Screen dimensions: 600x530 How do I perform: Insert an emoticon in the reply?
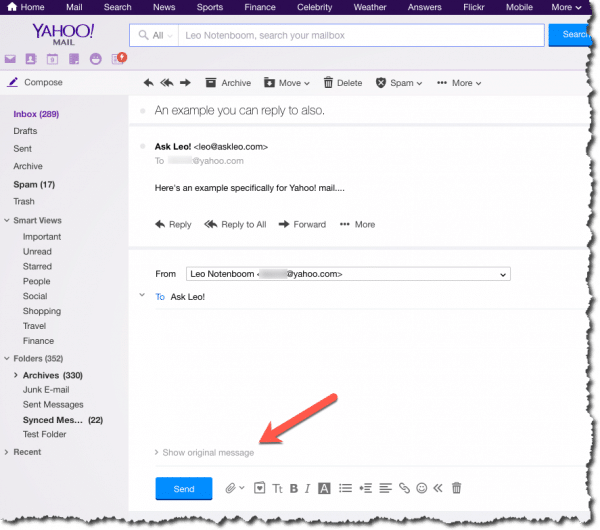click(421, 488)
